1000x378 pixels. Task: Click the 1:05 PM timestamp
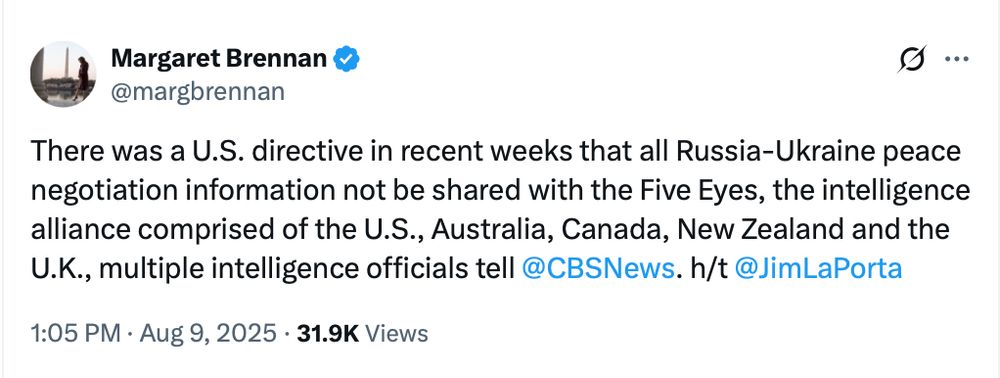(x=75, y=333)
